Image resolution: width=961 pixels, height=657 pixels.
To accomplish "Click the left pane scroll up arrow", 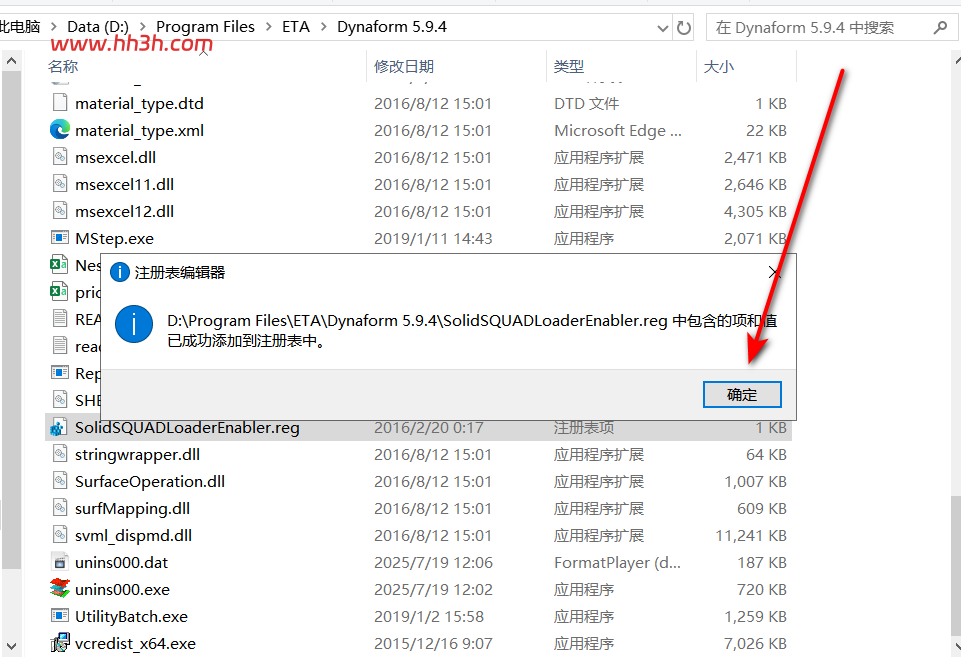I will tap(11, 61).
